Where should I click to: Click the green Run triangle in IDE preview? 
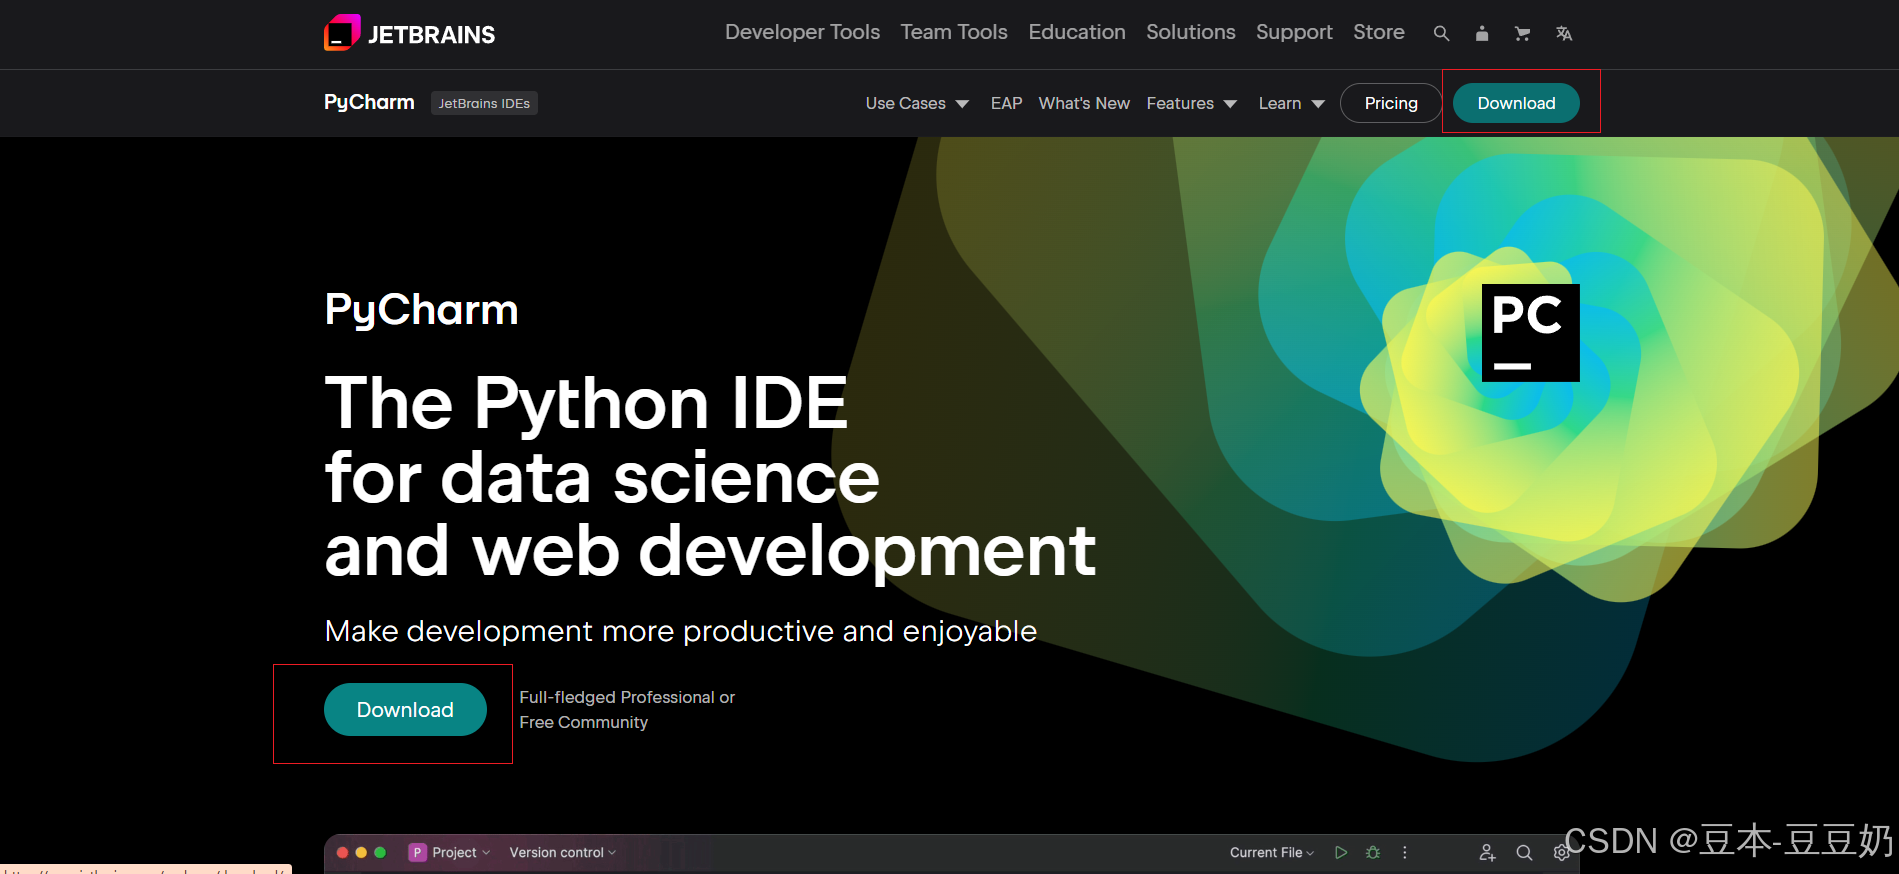1341,852
